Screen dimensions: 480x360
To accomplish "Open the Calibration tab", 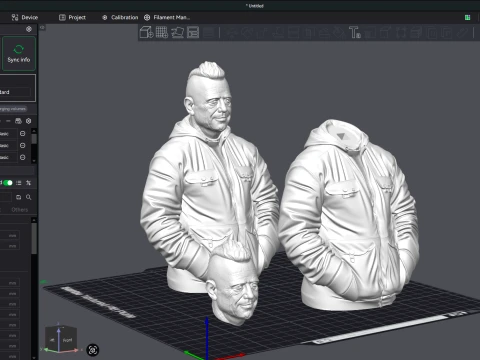I will click(x=120, y=17).
